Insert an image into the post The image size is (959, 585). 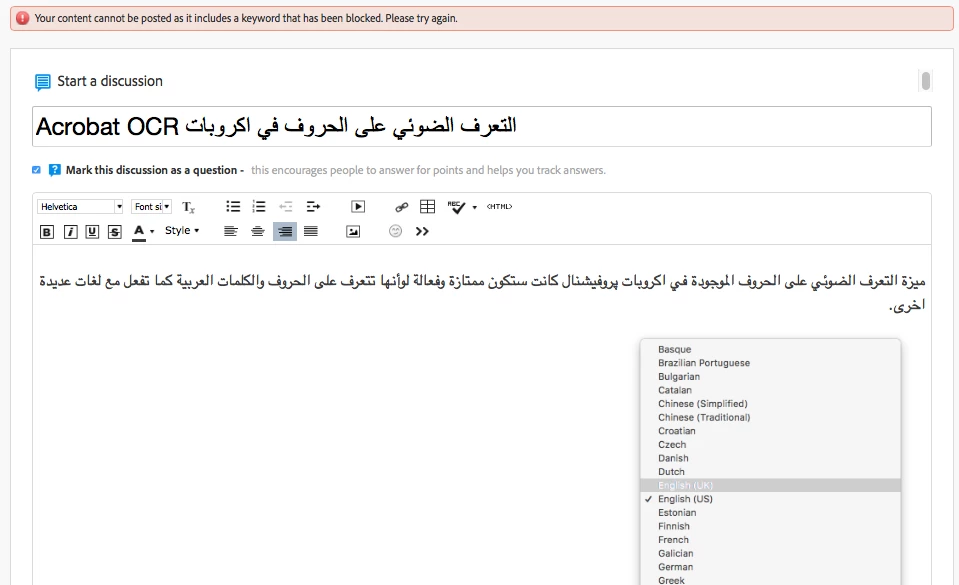click(x=353, y=231)
